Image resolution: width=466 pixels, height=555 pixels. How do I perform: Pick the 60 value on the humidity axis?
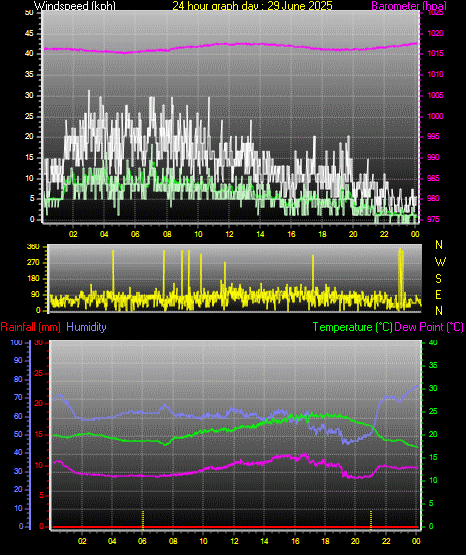[18, 416]
